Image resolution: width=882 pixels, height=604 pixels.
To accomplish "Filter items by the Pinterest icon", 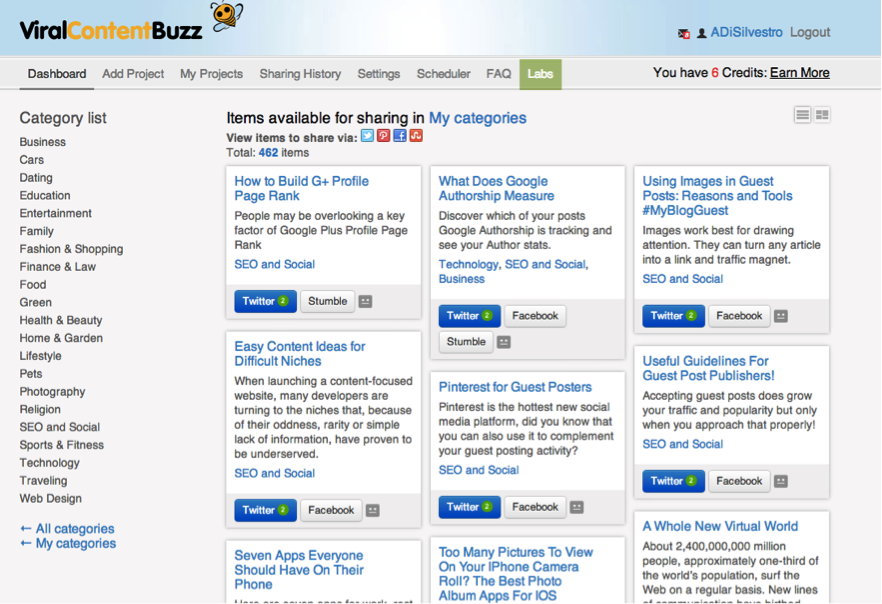I will pos(383,136).
